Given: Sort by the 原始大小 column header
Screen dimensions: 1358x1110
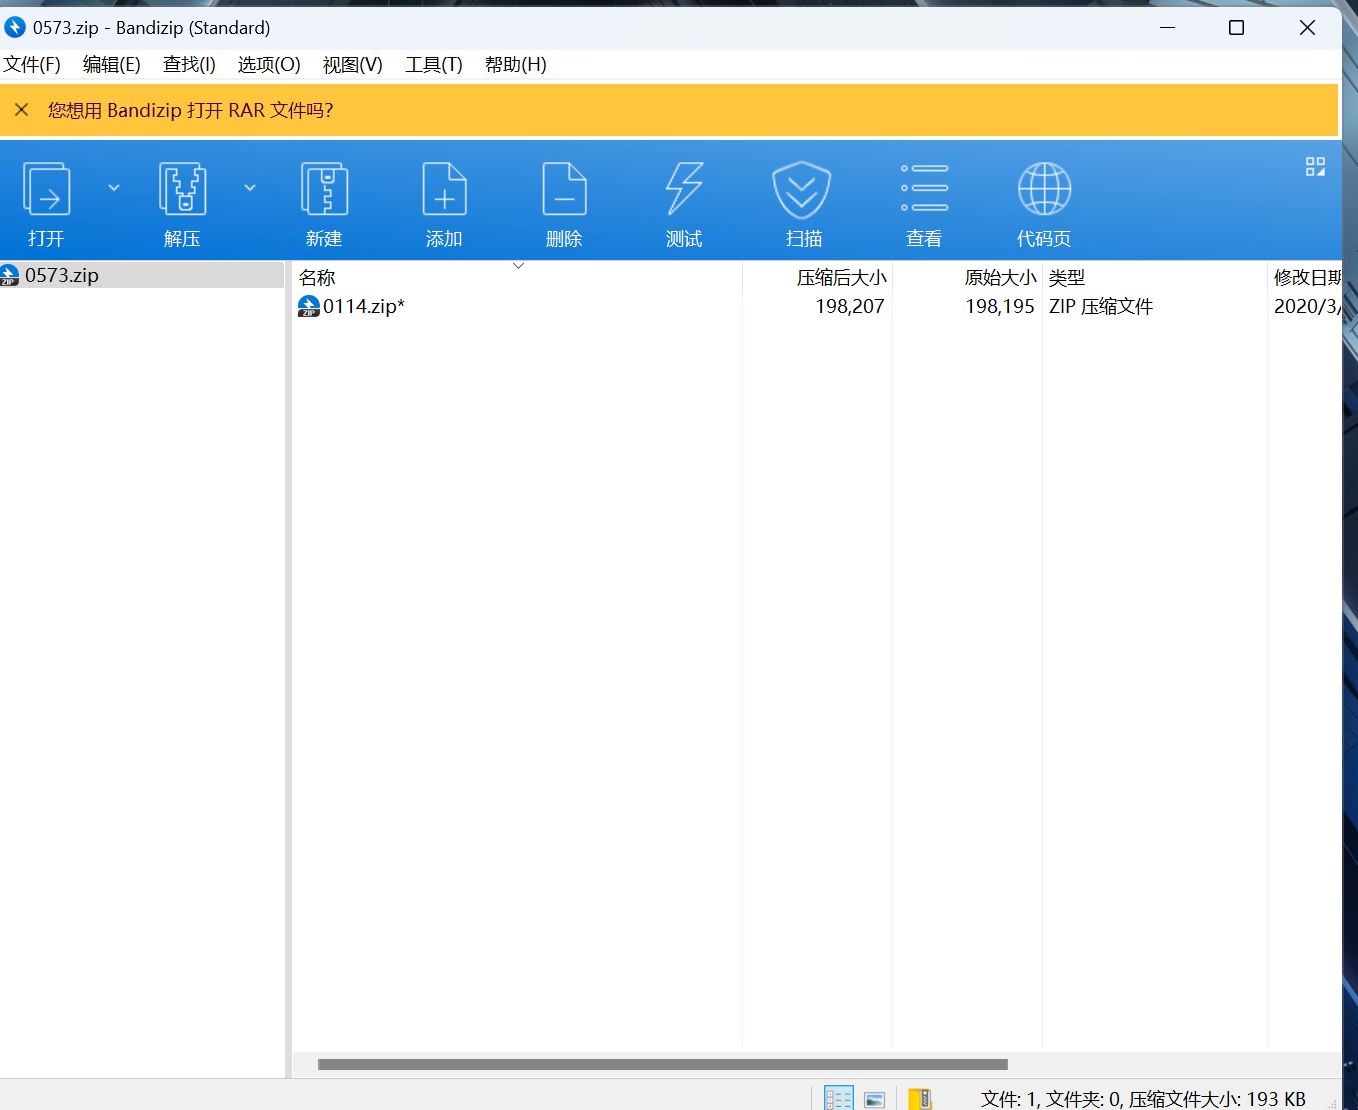Looking at the screenshot, I should click(968, 277).
